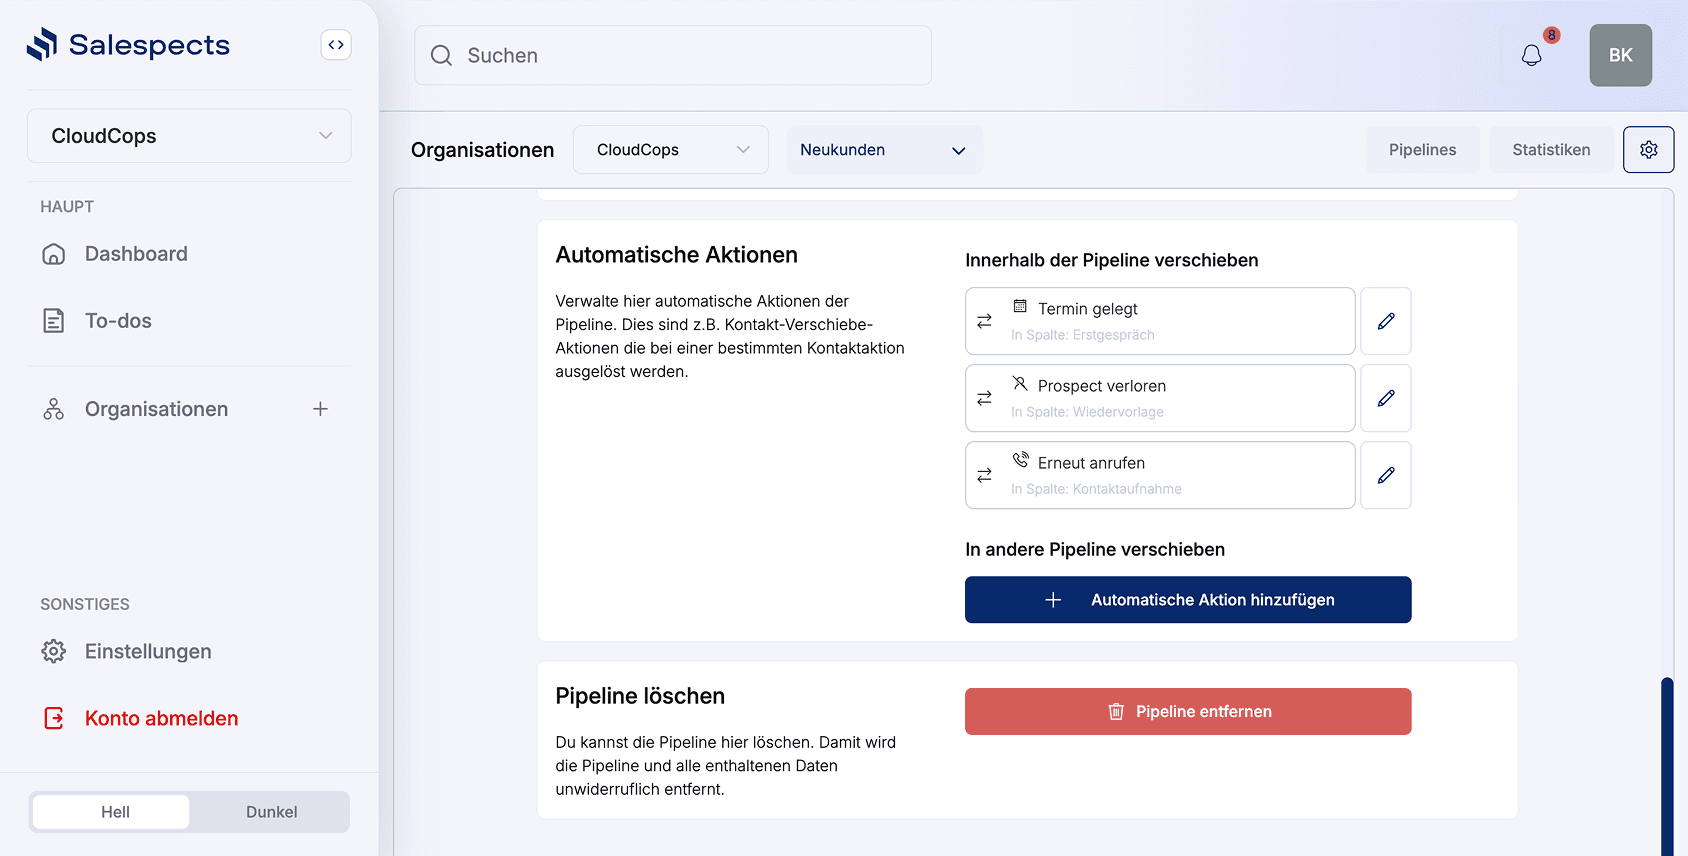This screenshot has width=1688, height=856.
Task: Edit the 'Prospect verloren' action
Action: pos(1385,398)
